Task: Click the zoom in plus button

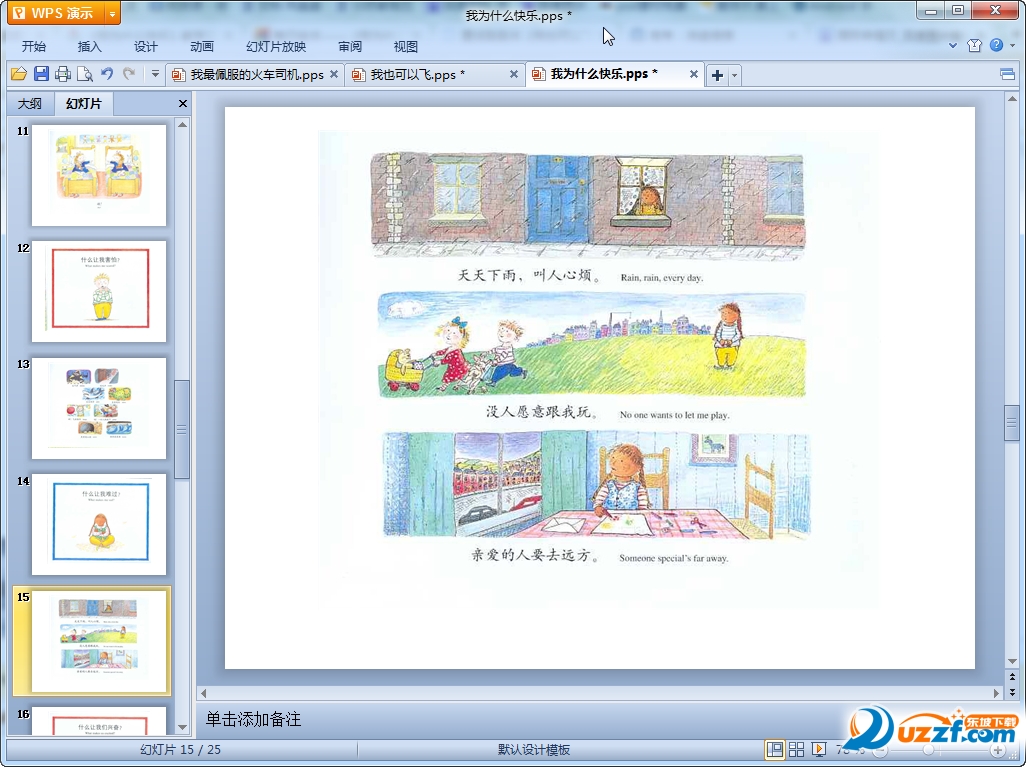Action: click(997, 750)
